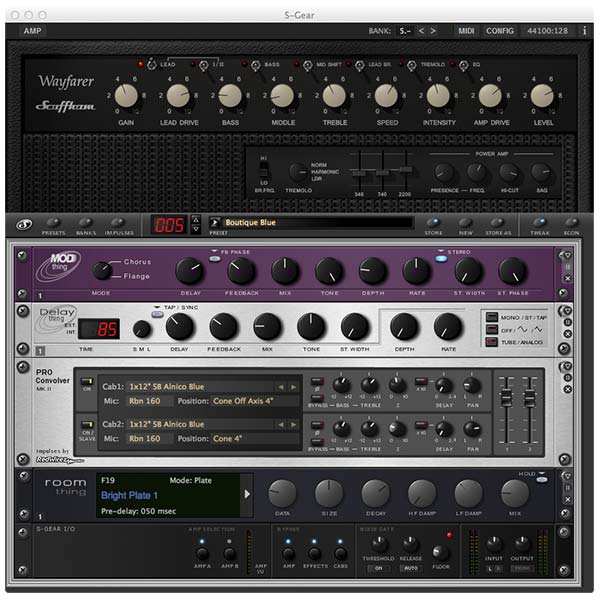
Task: Click the Room Thing Size knob
Action: [x=329, y=494]
